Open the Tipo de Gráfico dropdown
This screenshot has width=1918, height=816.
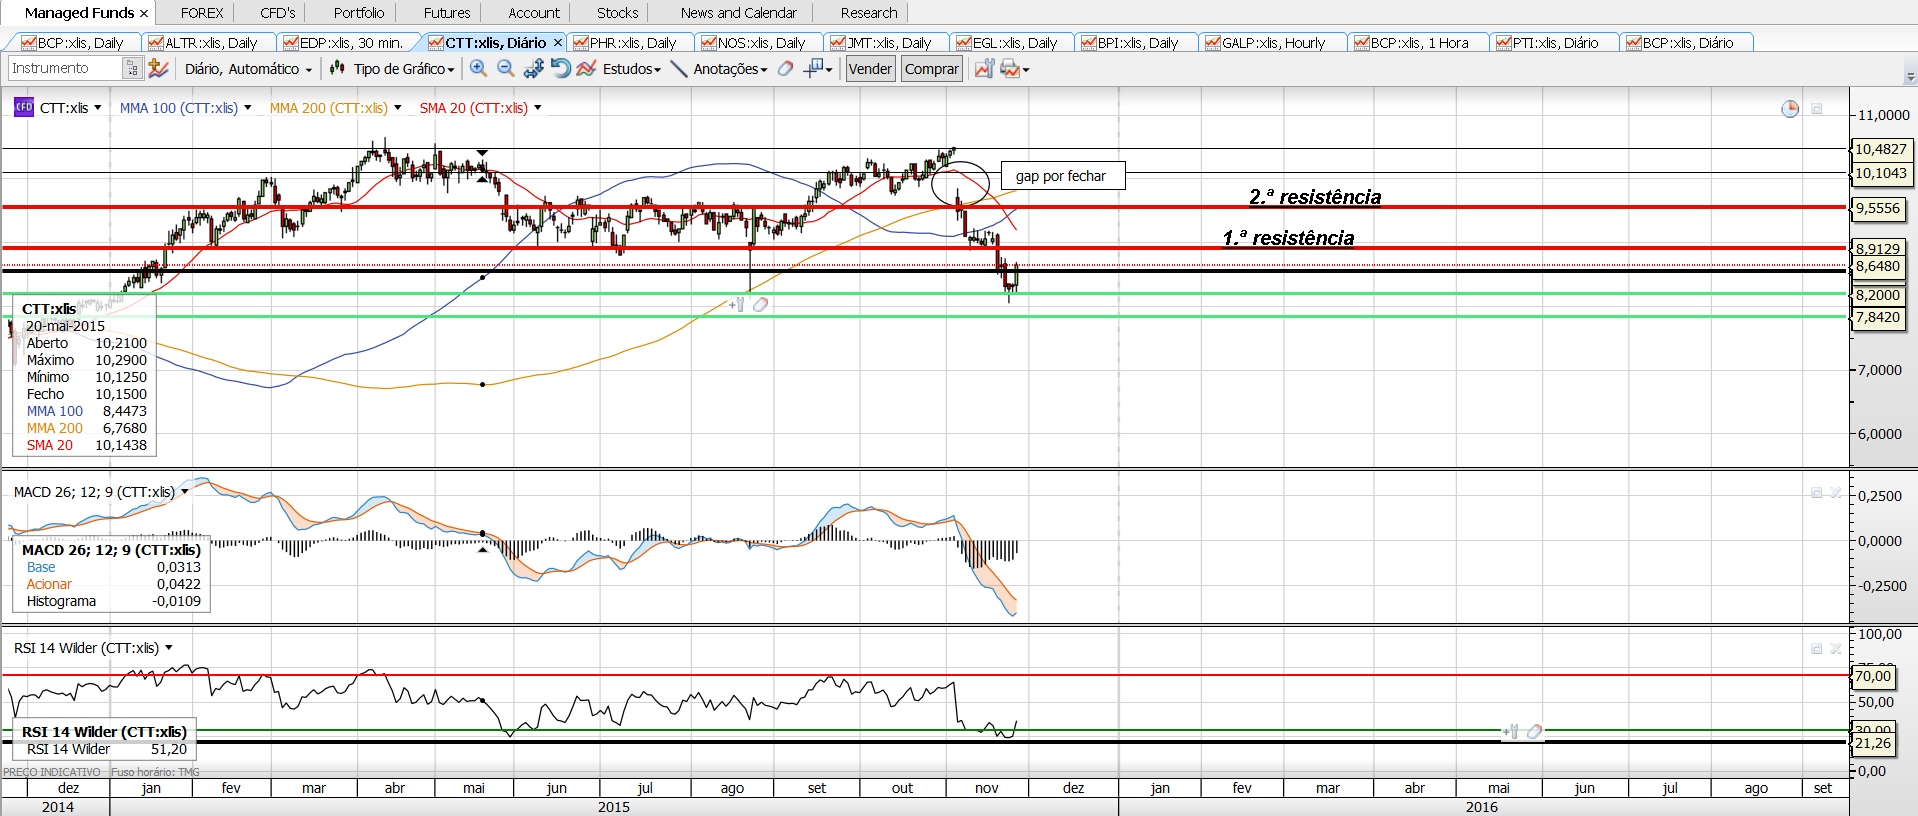pyautogui.click(x=403, y=69)
